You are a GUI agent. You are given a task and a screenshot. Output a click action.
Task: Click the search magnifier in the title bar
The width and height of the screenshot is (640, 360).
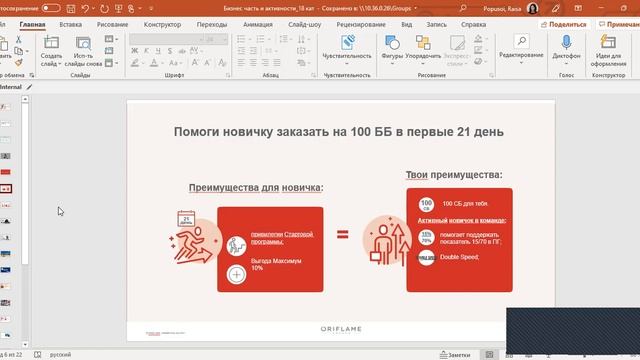click(462, 8)
